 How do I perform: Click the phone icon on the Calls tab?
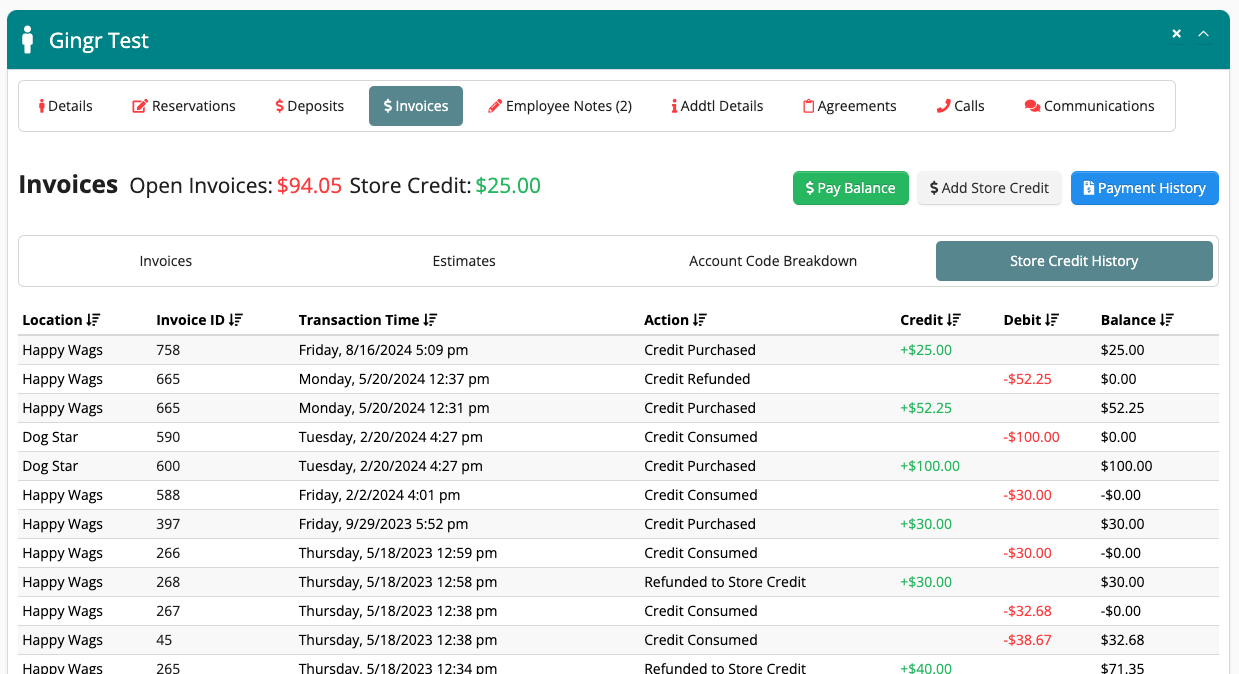click(x=942, y=105)
